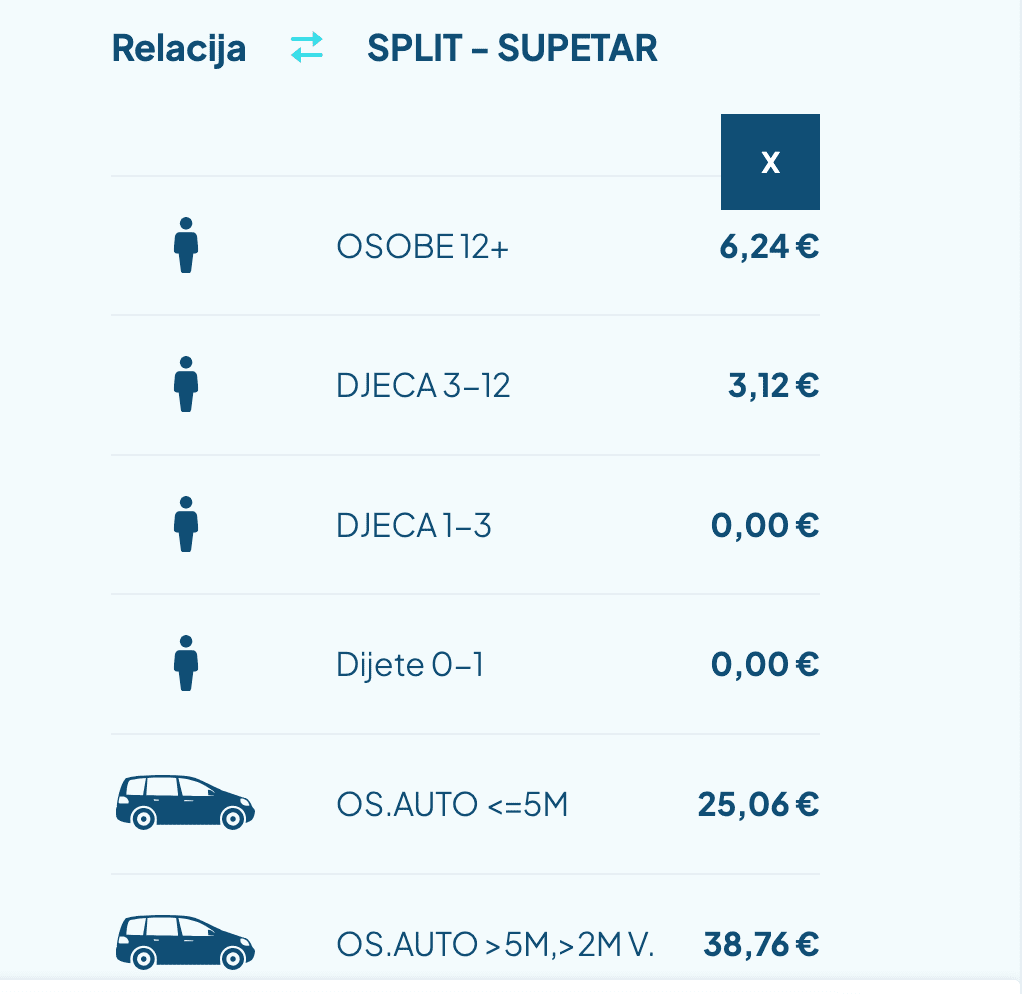The height and width of the screenshot is (994, 1022).
Task: Open the SPLIT – SUPETAR route title
Action: click(x=512, y=48)
